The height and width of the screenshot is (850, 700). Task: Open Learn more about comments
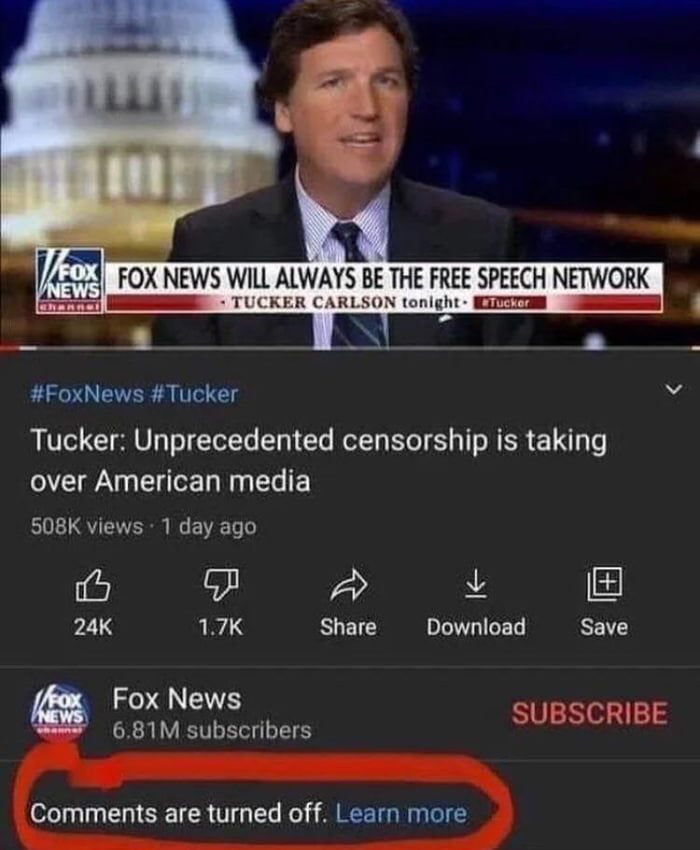click(x=401, y=813)
